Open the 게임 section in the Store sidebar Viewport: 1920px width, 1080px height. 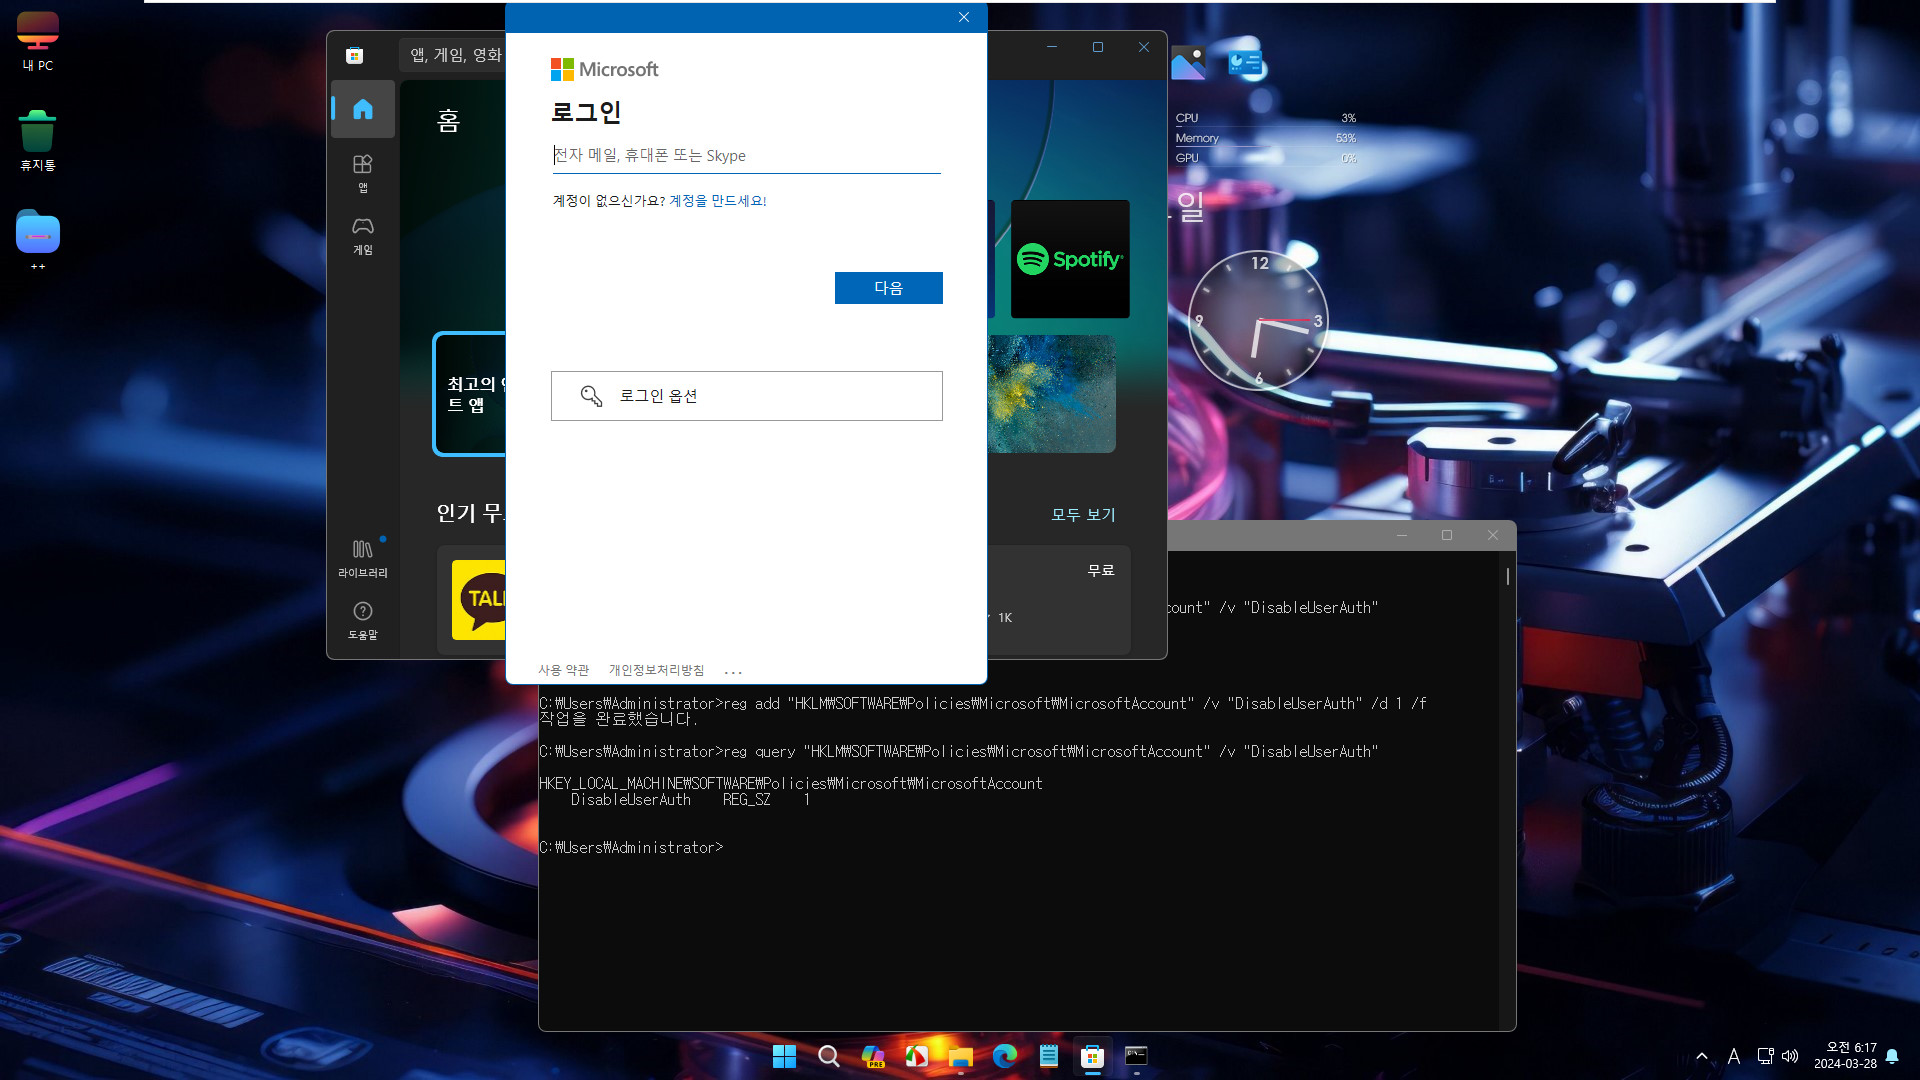click(363, 236)
